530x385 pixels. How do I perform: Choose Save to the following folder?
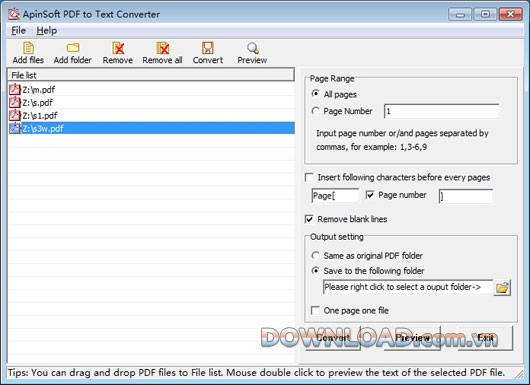tap(315, 270)
